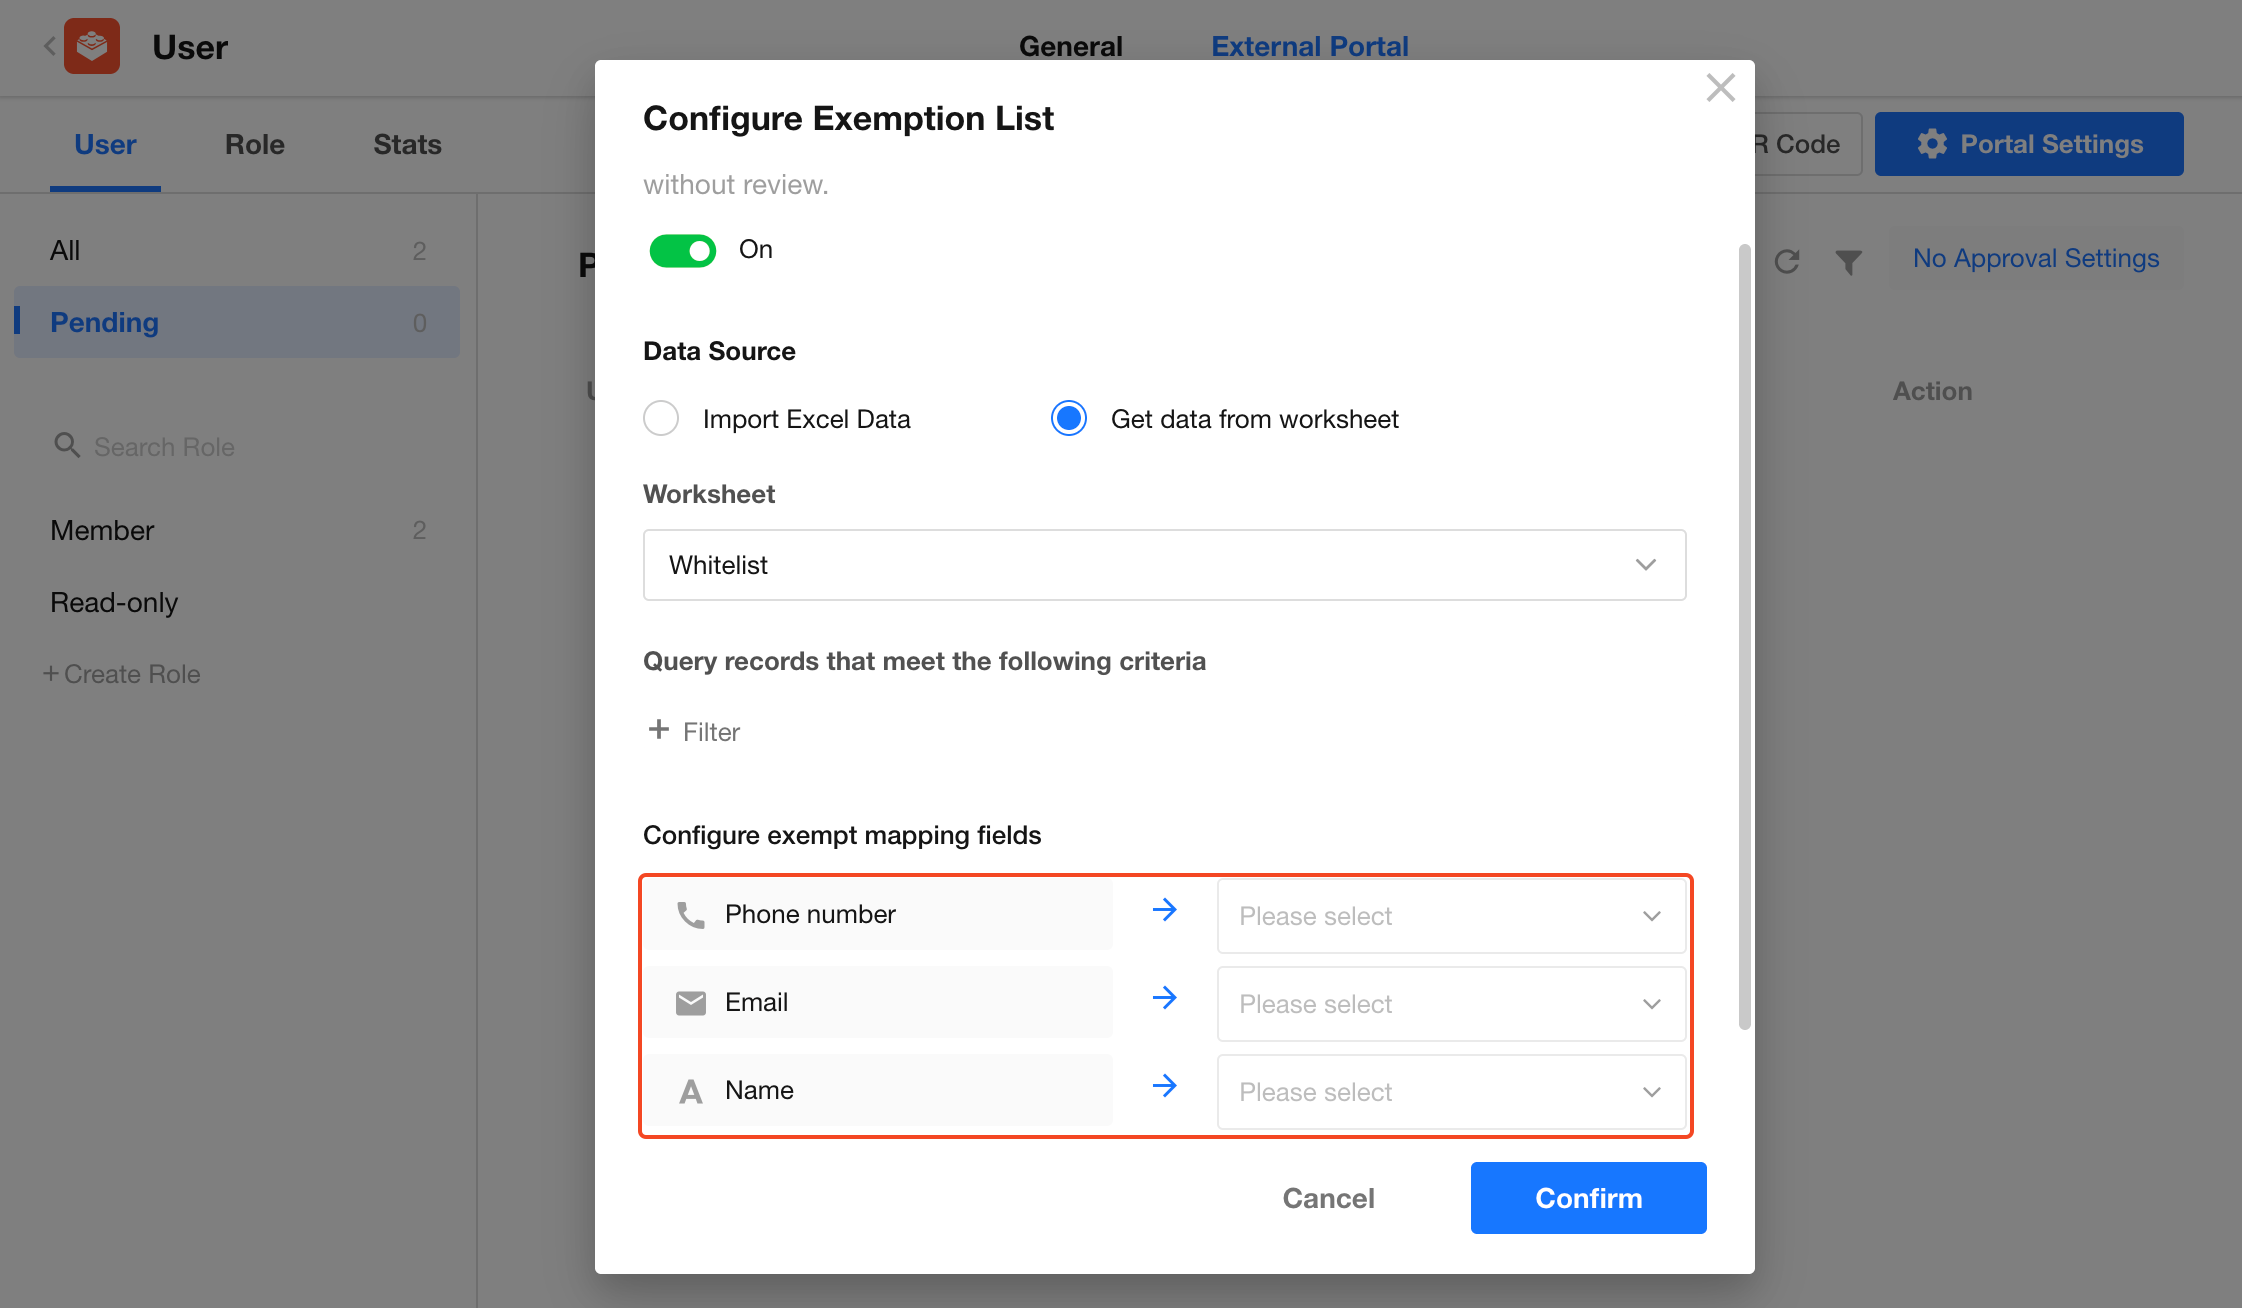Click the back arrow beside app logo
Screen dimensions: 2242x1308
(49, 46)
